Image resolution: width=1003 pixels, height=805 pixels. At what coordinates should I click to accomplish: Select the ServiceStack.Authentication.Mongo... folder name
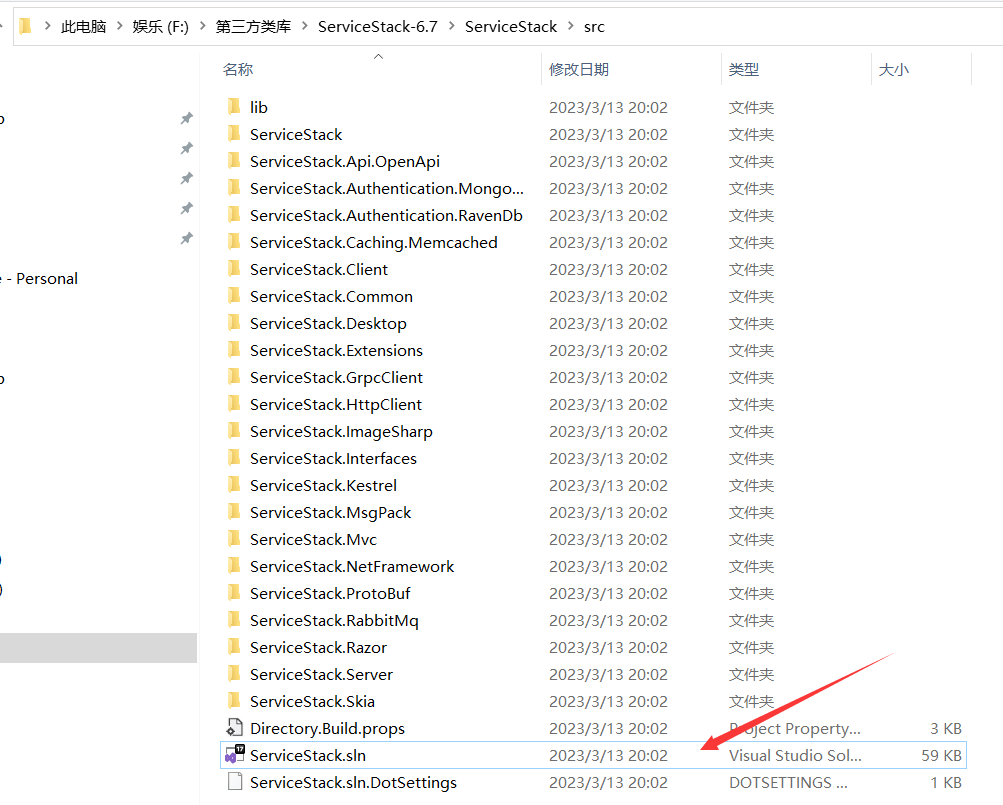(387, 188)
